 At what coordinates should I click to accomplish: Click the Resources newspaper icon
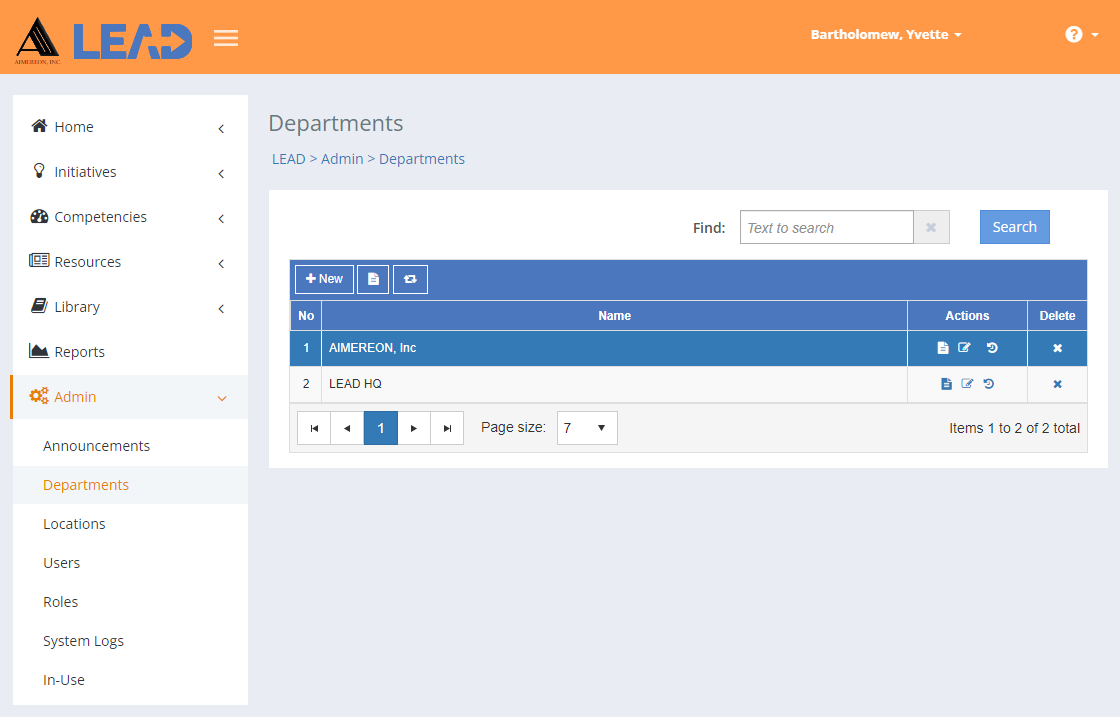click(x=39, y=260)
